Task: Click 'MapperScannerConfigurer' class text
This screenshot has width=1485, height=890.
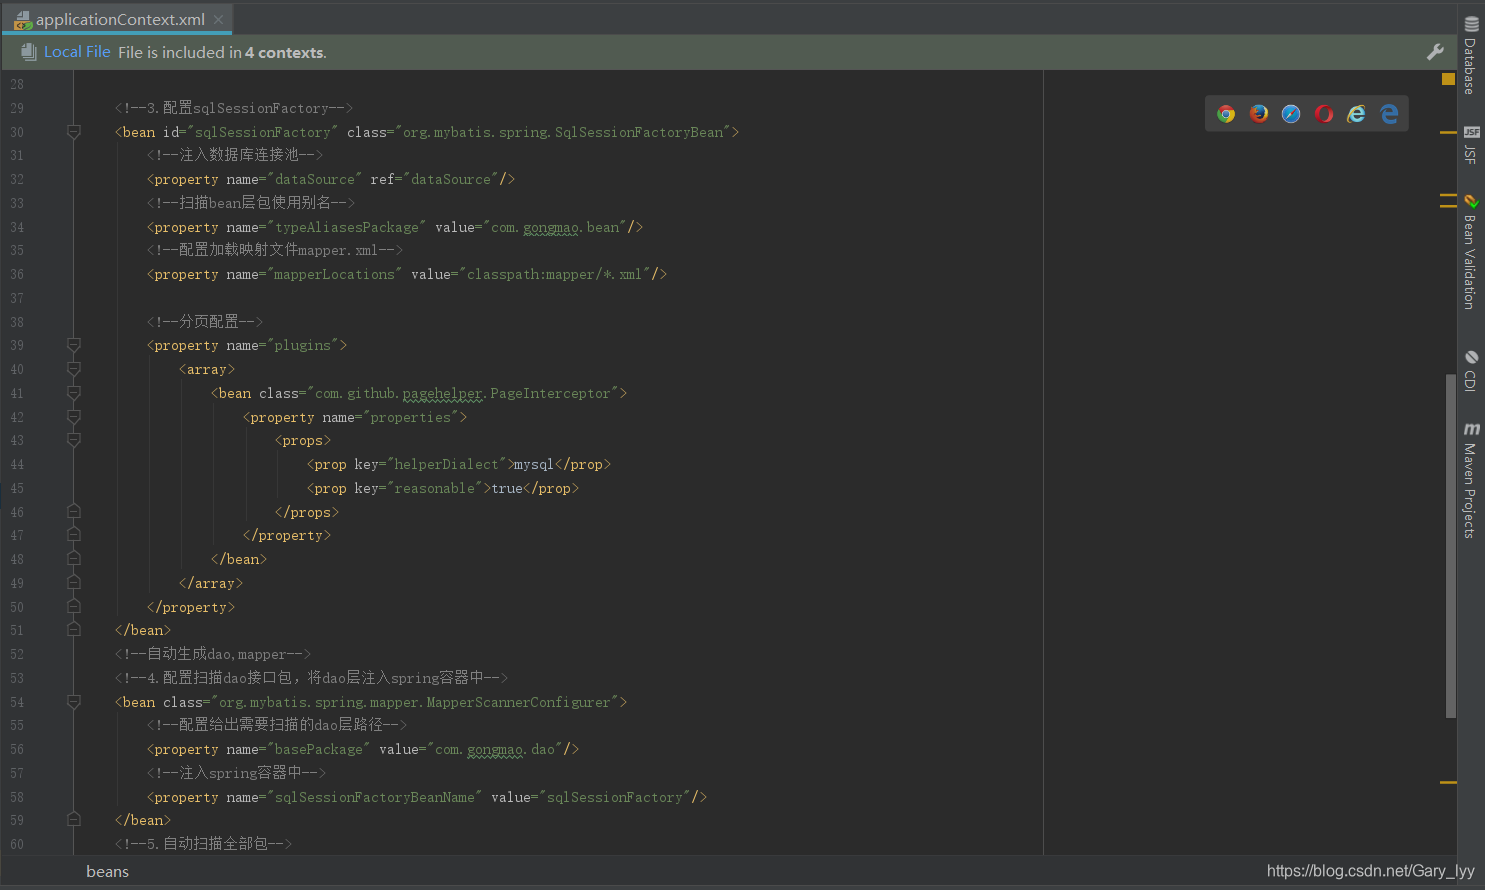Action: [518, 702]
